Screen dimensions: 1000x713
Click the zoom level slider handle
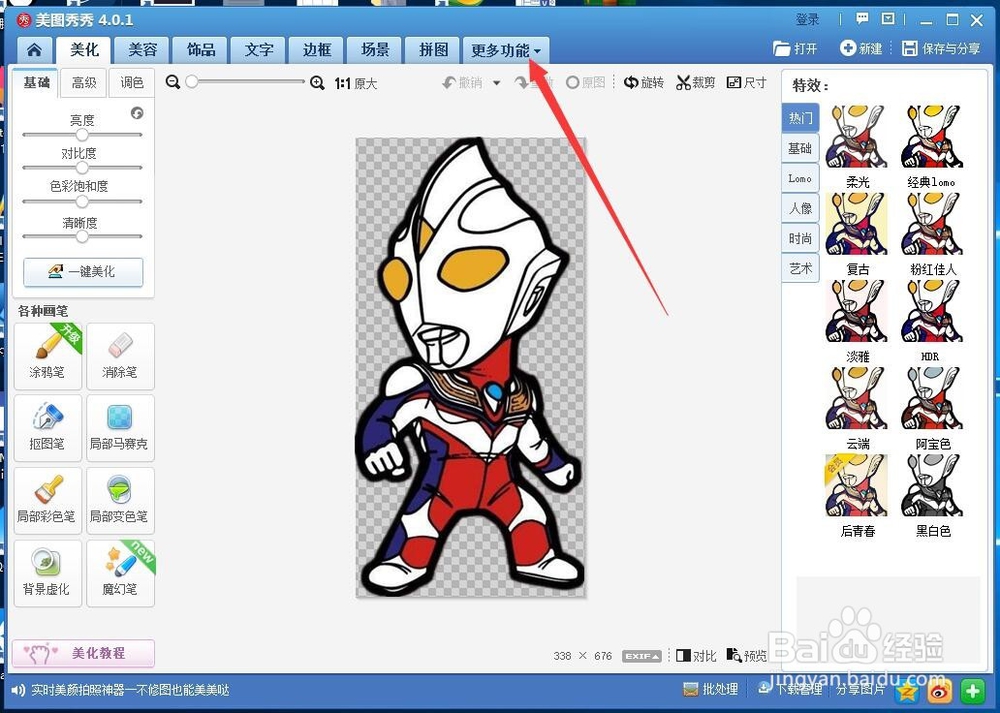[191, 82]
